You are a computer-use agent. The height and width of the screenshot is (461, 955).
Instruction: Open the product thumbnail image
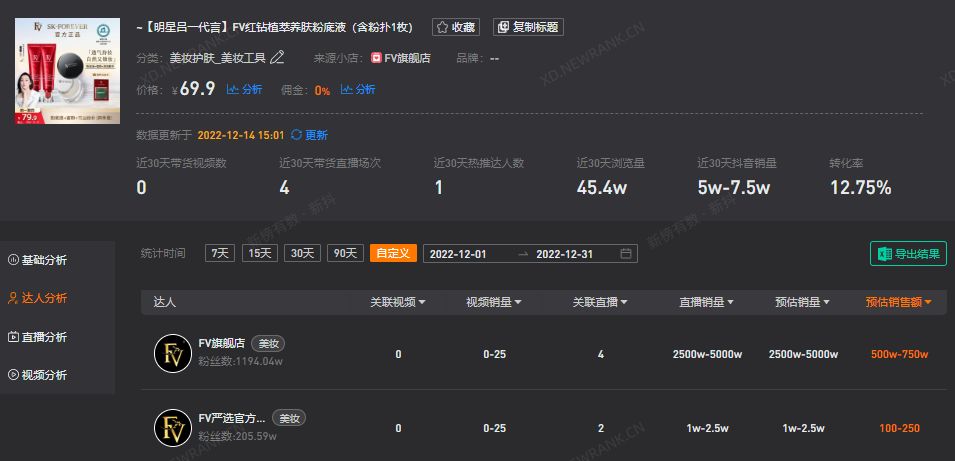point(68,71)
